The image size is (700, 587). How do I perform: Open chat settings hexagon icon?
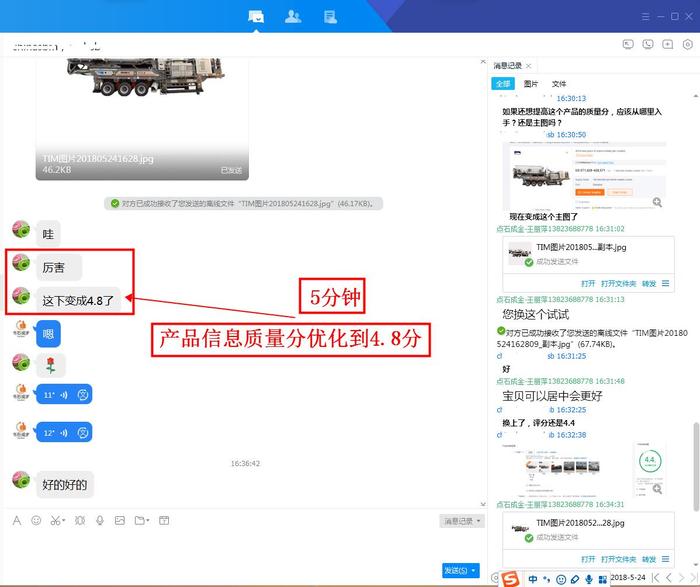coord(688,44)
